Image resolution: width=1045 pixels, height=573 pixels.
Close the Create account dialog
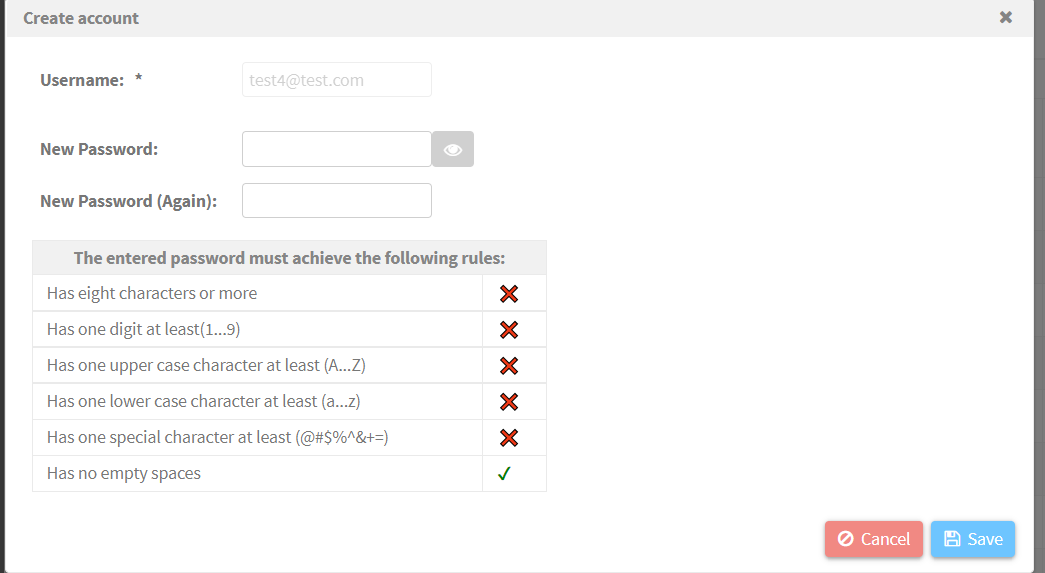(x=1006, y=17)
